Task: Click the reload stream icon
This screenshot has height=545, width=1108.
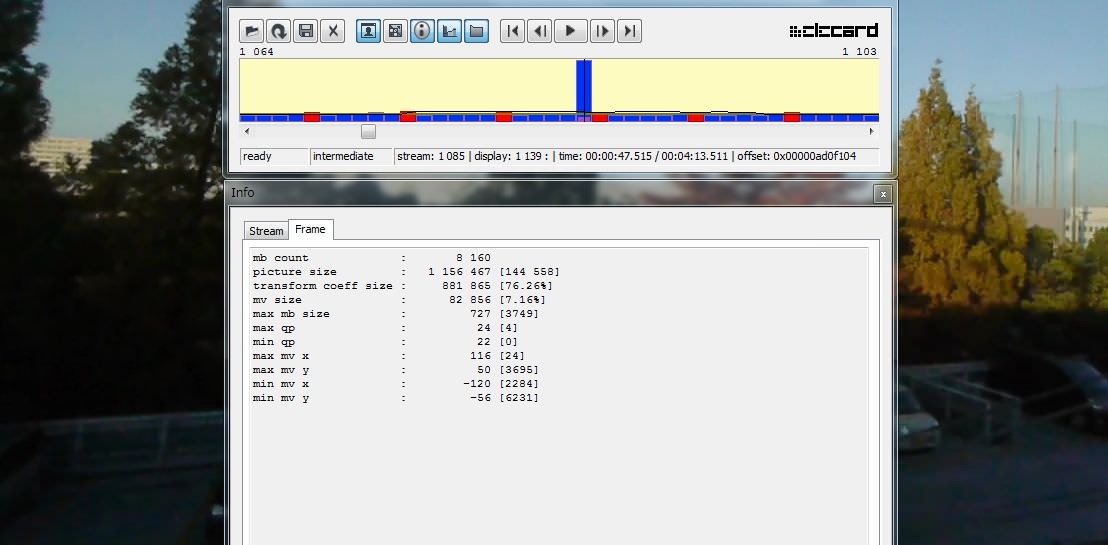Action: tap(278, 31)
